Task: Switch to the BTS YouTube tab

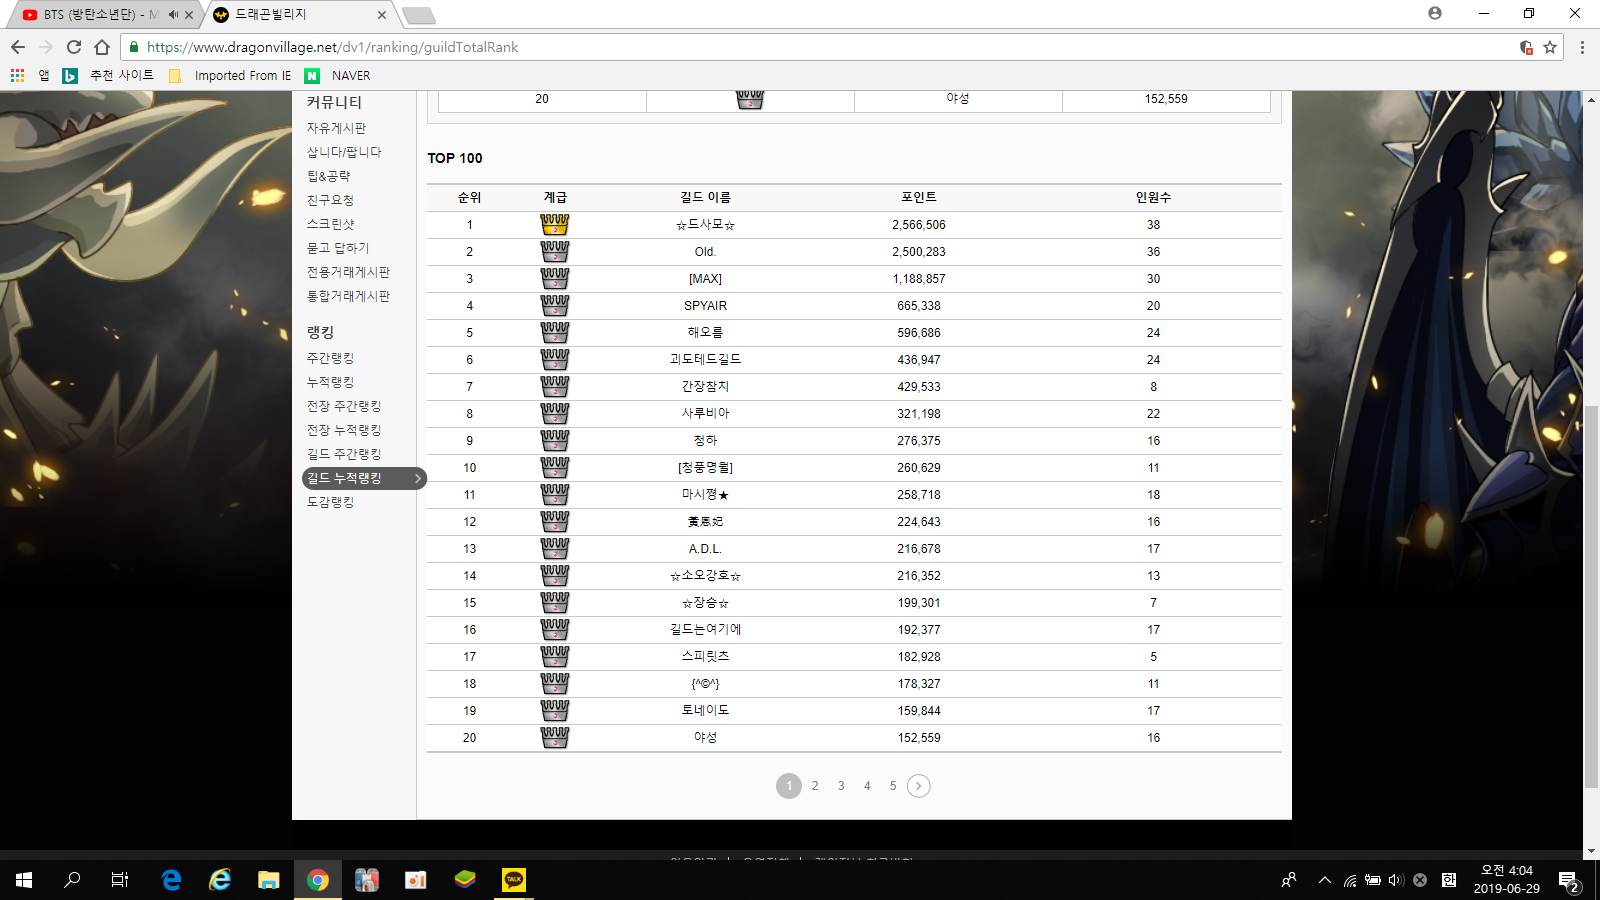Action: [95, 15]
